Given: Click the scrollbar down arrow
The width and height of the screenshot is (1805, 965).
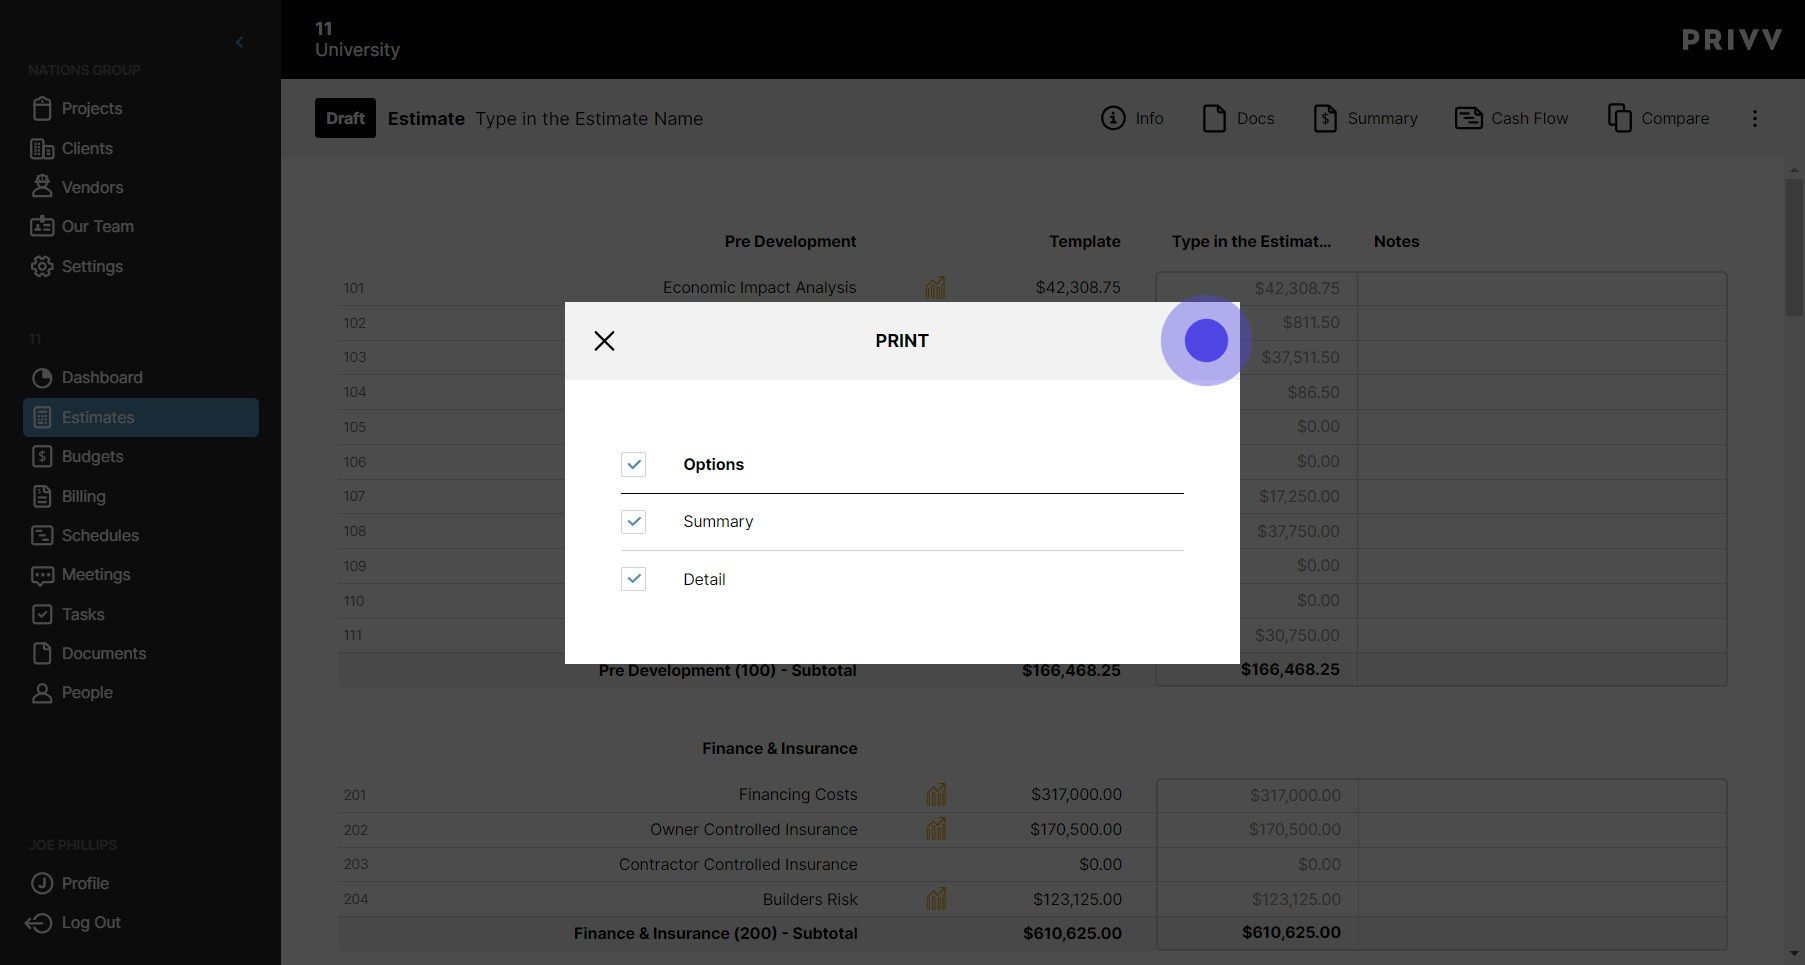Looking at the screenshot, I should (1794, 953).
